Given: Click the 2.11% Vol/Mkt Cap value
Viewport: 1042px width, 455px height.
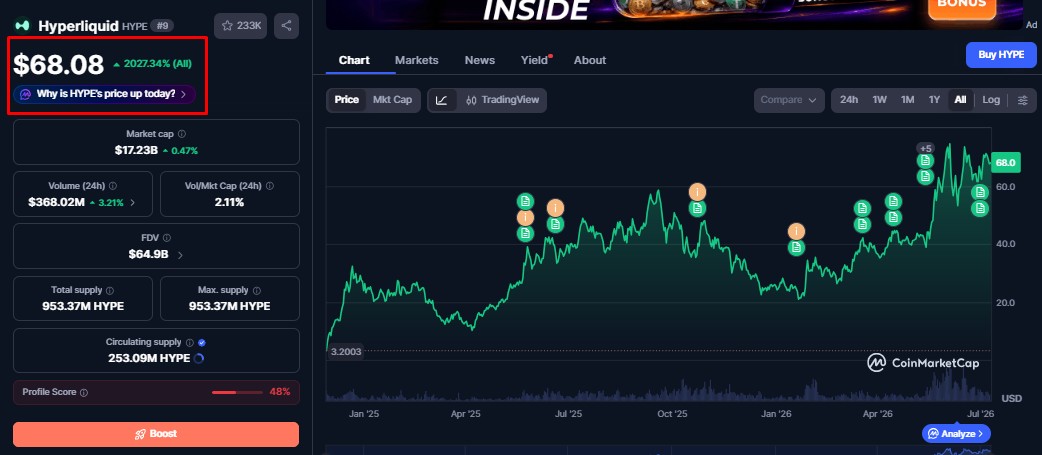Looking at the screenshot, I should pos(229,202).
